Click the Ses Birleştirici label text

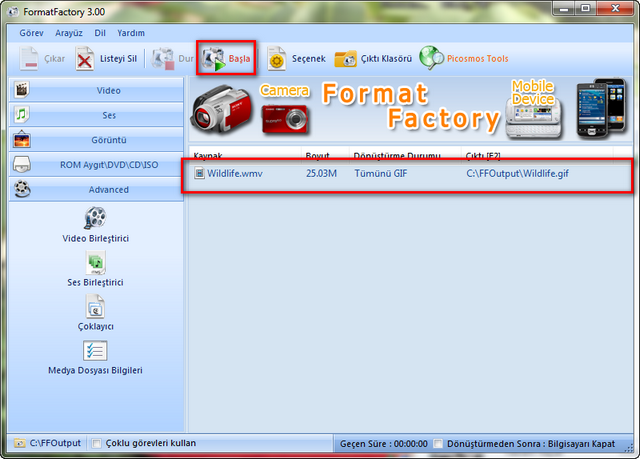coord(96,282)
